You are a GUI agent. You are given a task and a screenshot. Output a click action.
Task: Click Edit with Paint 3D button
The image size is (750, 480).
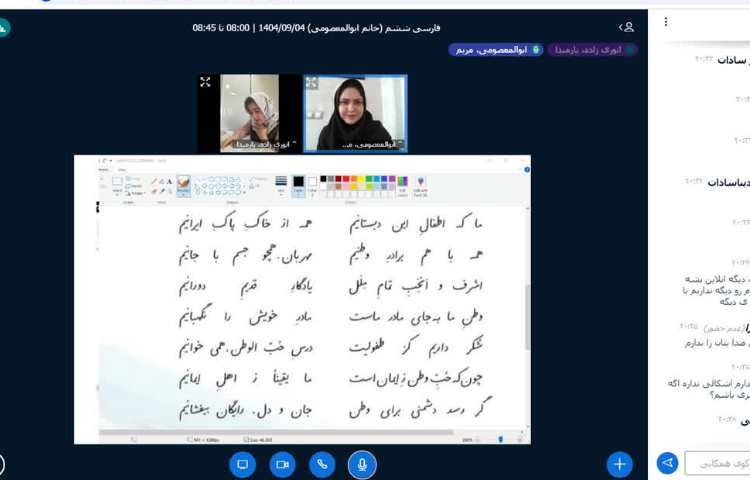click(420, 185)
